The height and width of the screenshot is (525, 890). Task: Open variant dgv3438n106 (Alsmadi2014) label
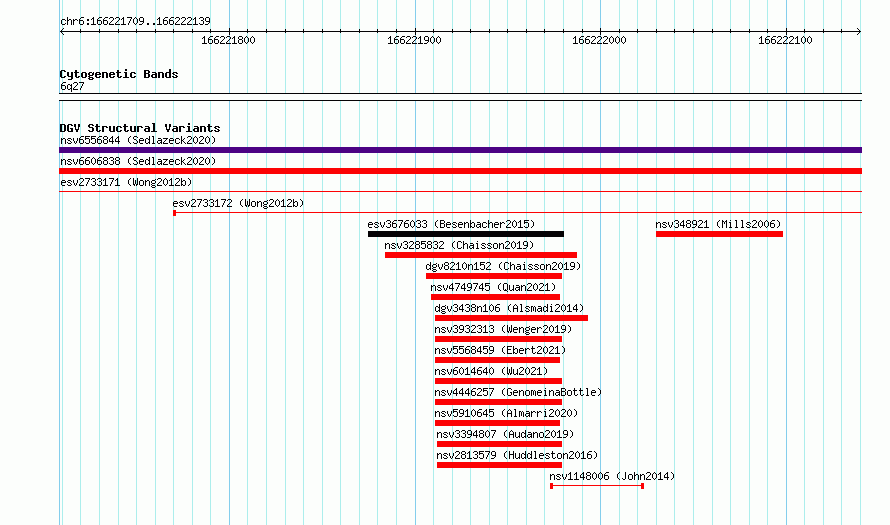[x=509, y=308]
